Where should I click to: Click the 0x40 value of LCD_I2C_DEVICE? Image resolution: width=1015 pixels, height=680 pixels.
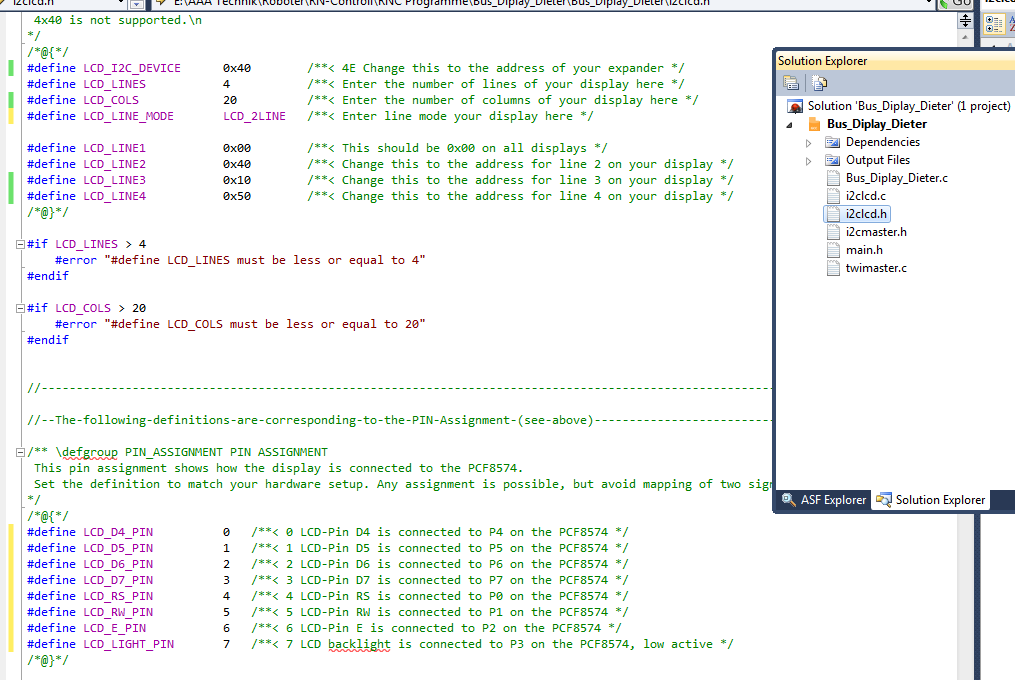[x=237, y=68]
